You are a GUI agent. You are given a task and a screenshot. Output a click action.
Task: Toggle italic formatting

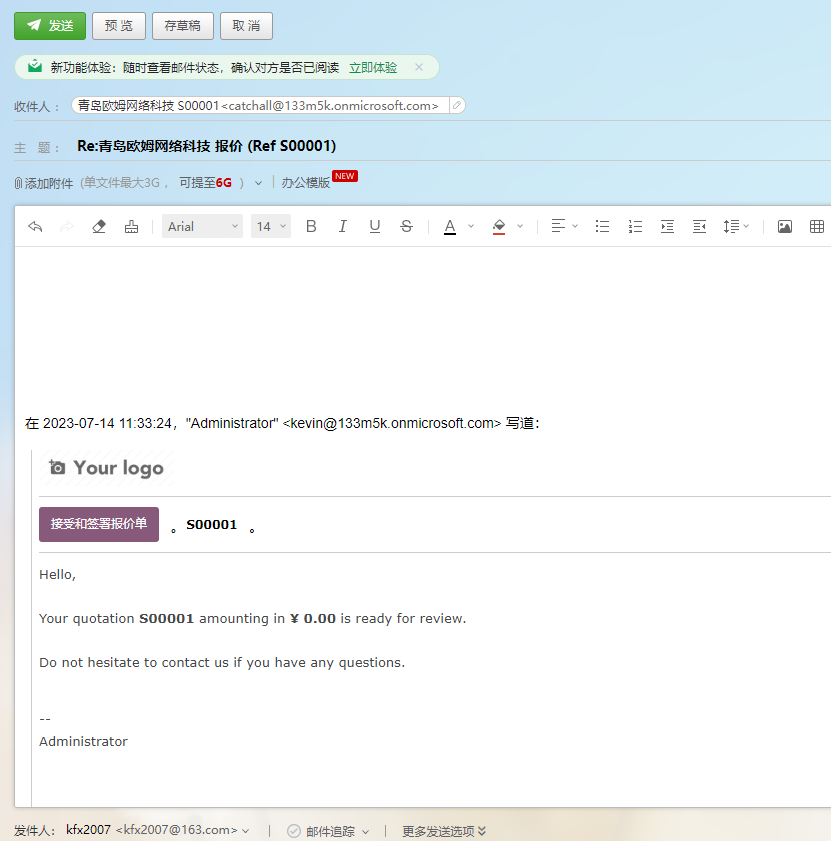[342, 227]
